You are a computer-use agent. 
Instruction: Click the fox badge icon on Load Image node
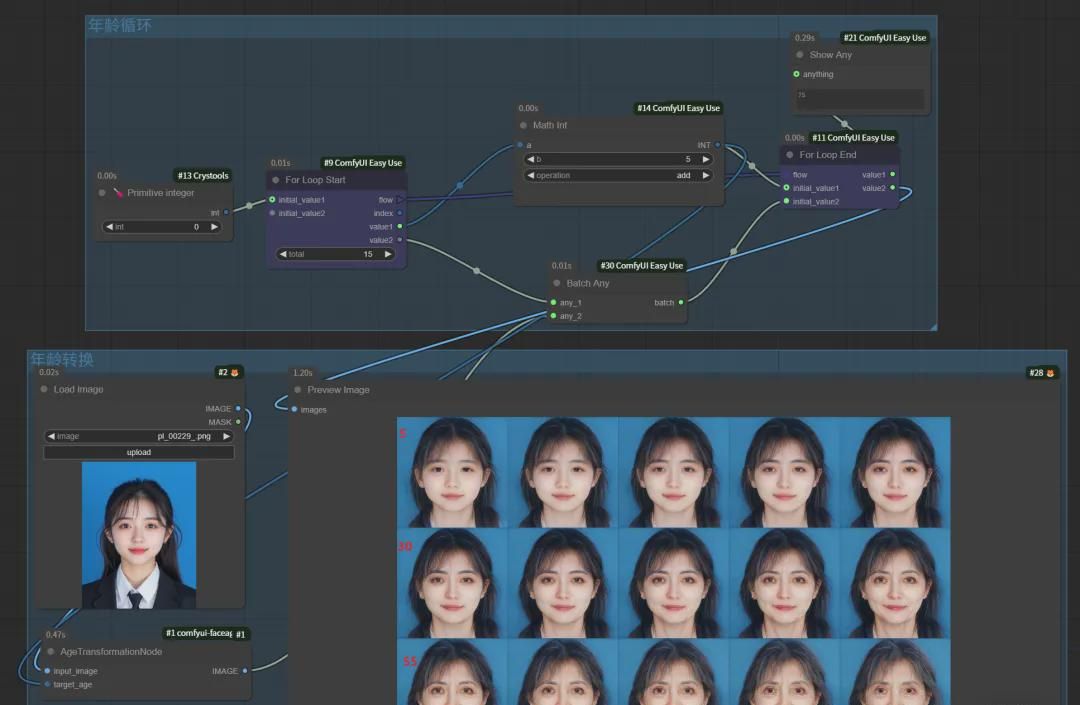click(235, 373)
